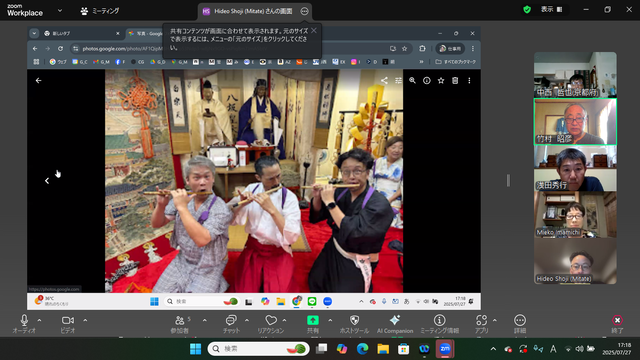This screenshot has width=640, height=360.
Task: Click reload button in shared browser
Action: (60, 49)
